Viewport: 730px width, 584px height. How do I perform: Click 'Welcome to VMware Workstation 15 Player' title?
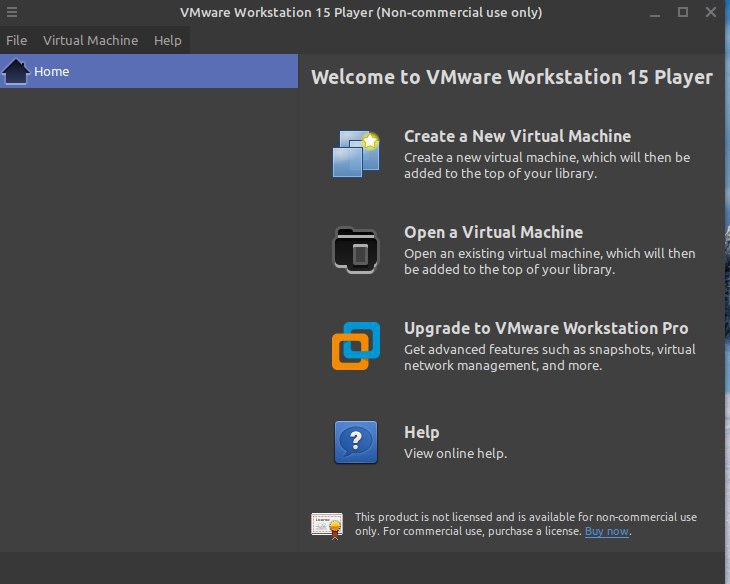click(512, 77)
